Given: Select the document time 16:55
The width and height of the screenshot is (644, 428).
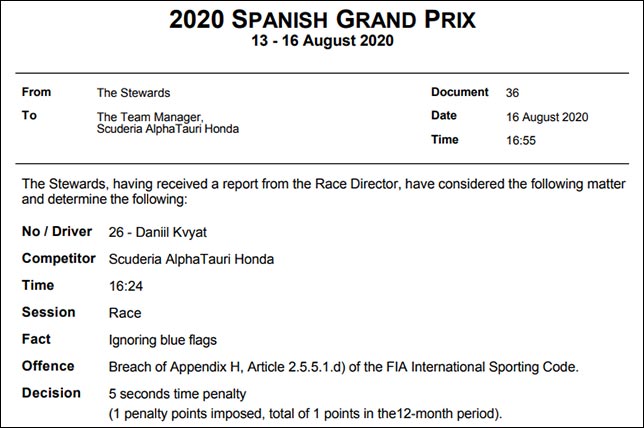Looking at the screenshot, I should point(521,140).
